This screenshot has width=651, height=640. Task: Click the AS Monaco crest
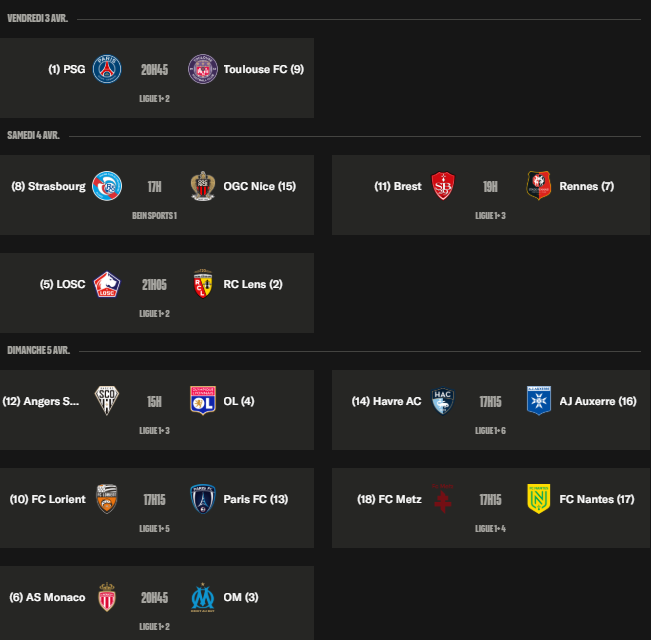[x=107, y=597]
